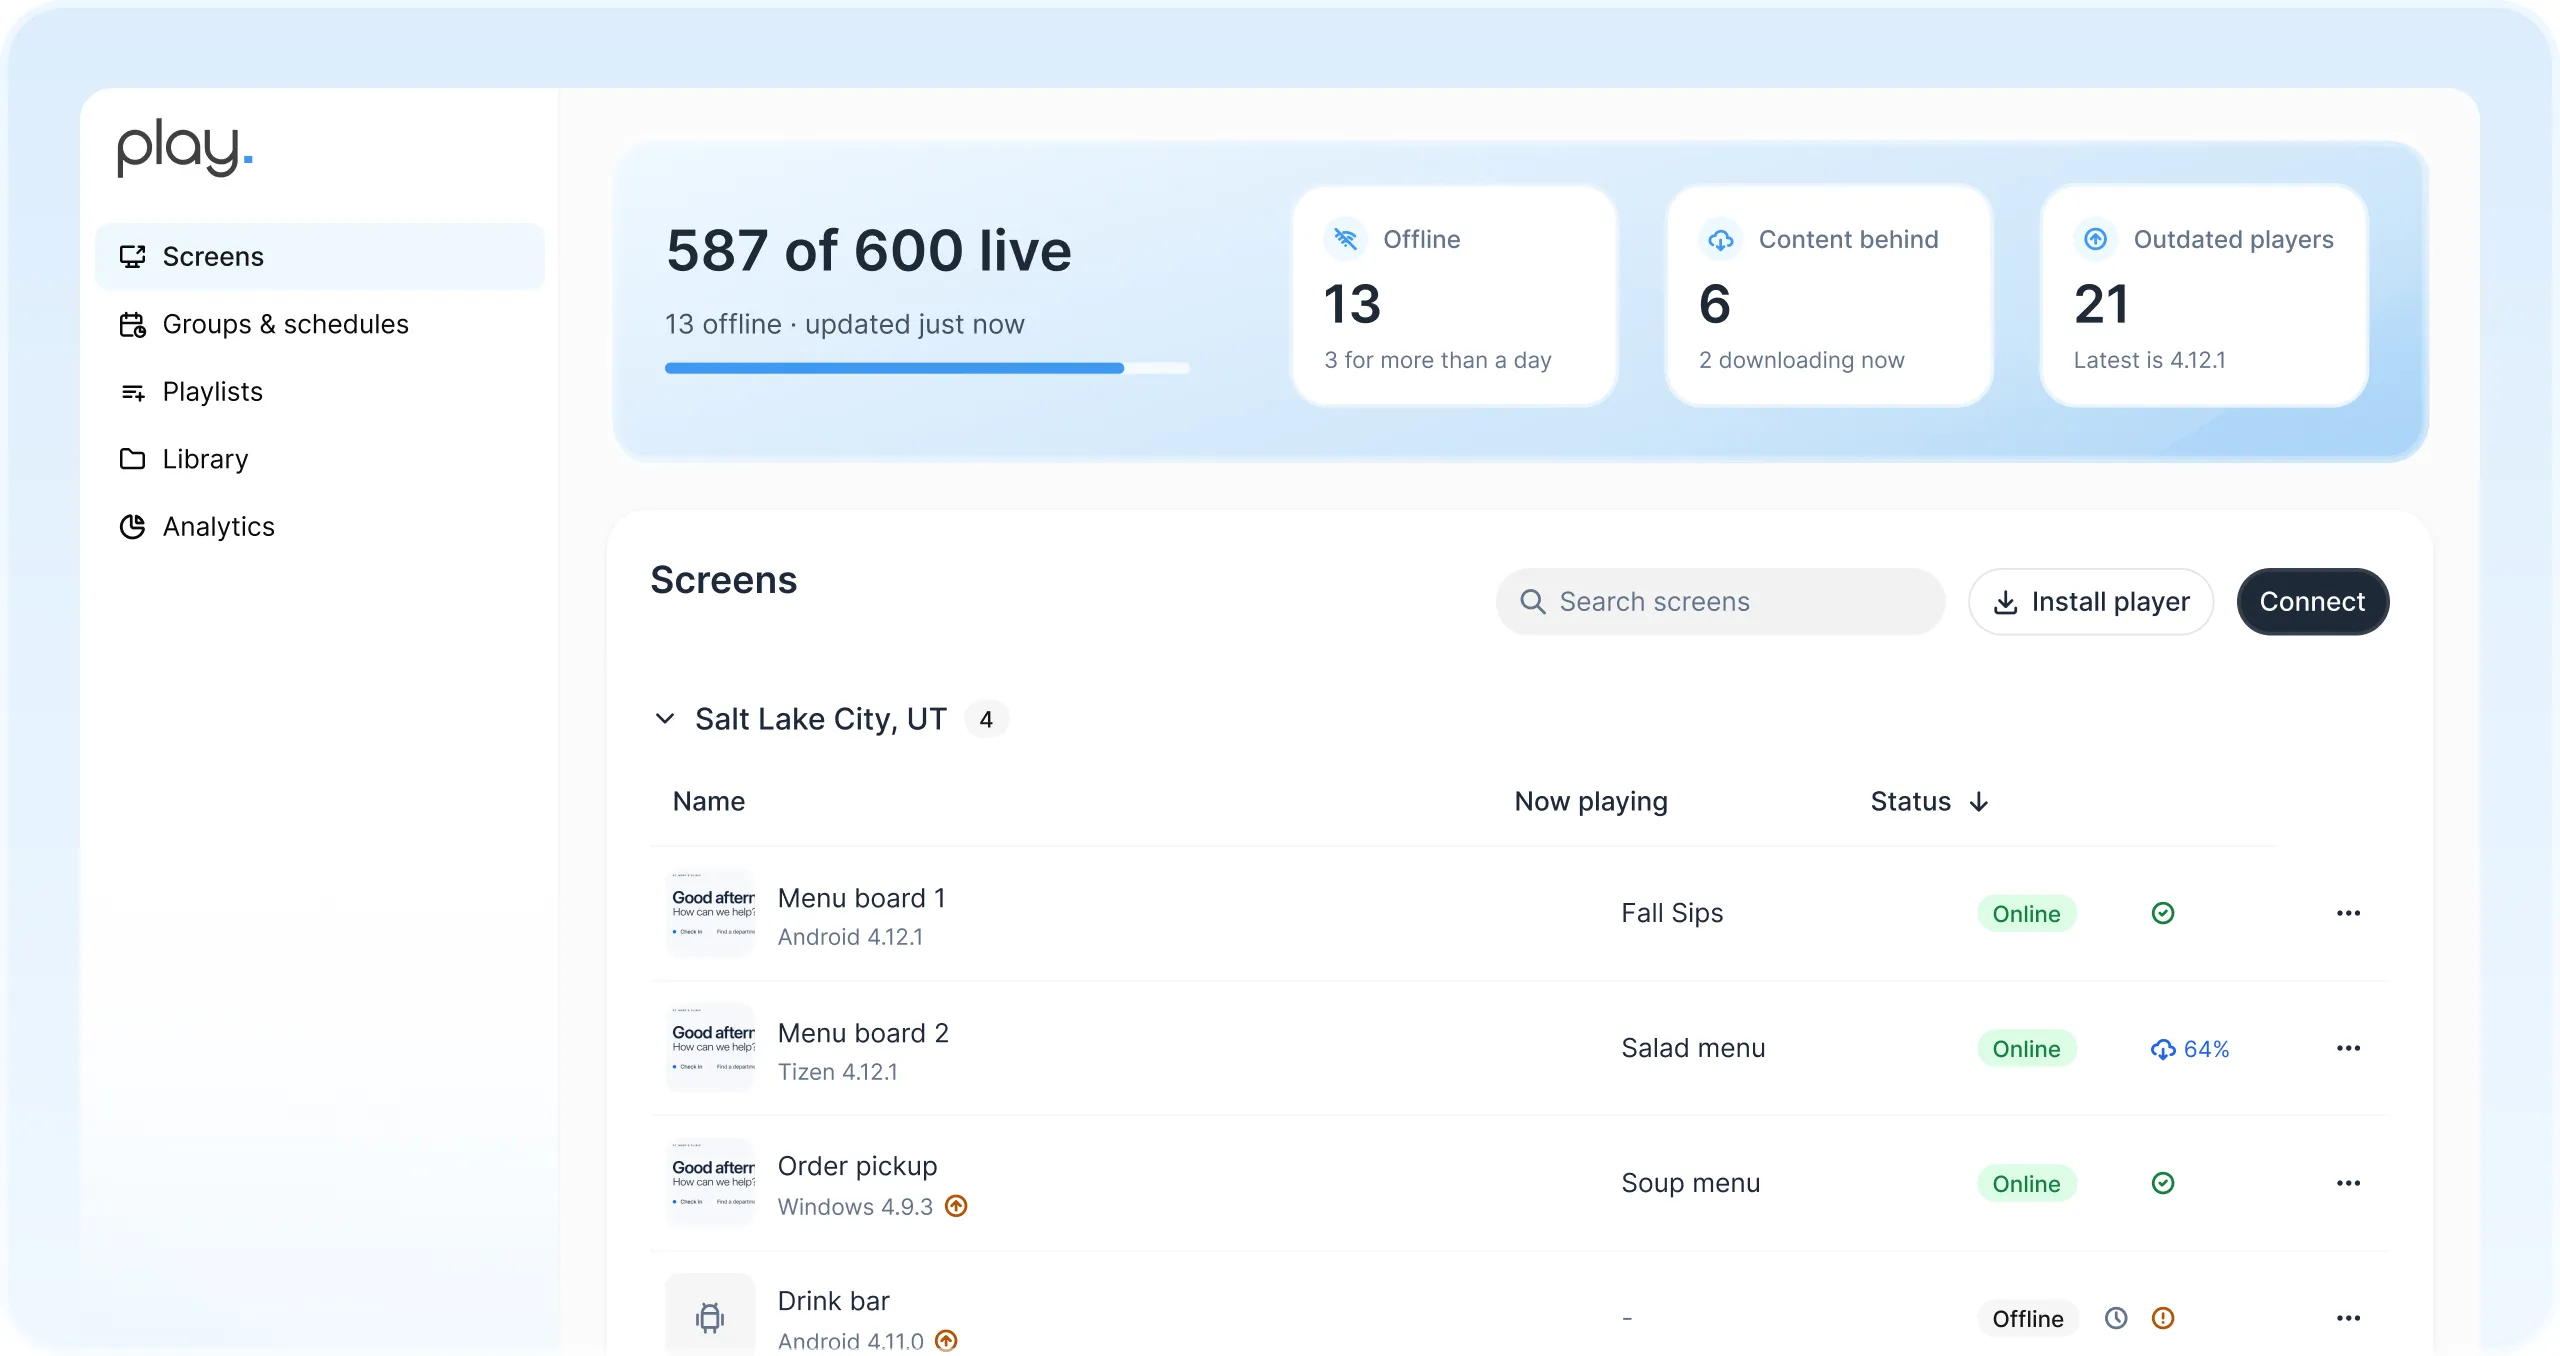
Task: Click the Drink bar Offline status badge
Action: point(2028,1319)
